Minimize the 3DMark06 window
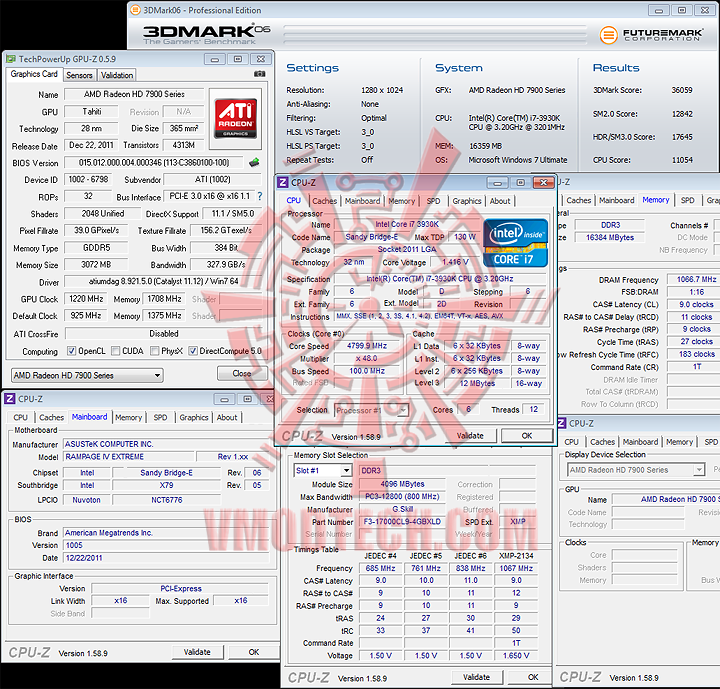This screenshot has width=720, height=689. tap(658, 10)
